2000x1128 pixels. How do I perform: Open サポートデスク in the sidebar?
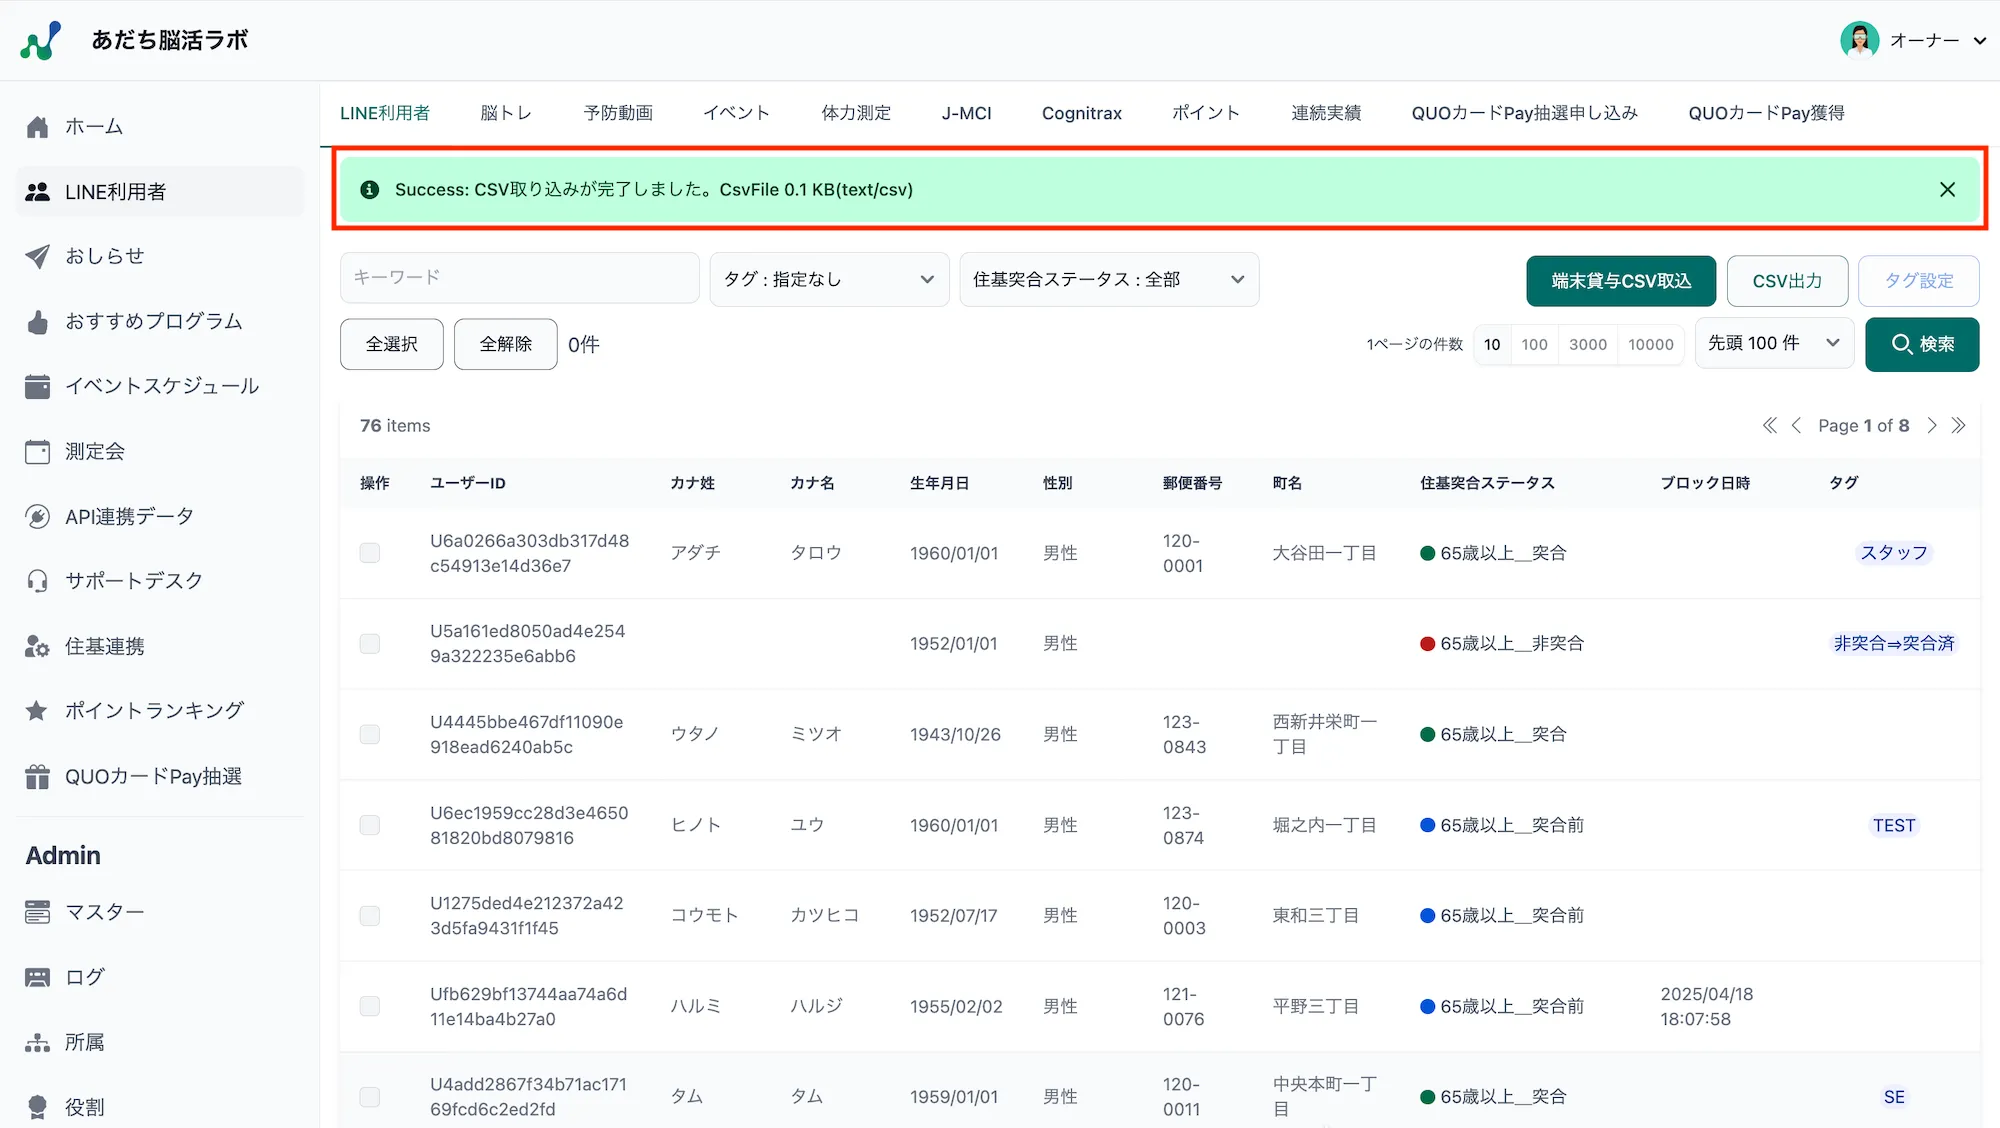click(133, 580)
